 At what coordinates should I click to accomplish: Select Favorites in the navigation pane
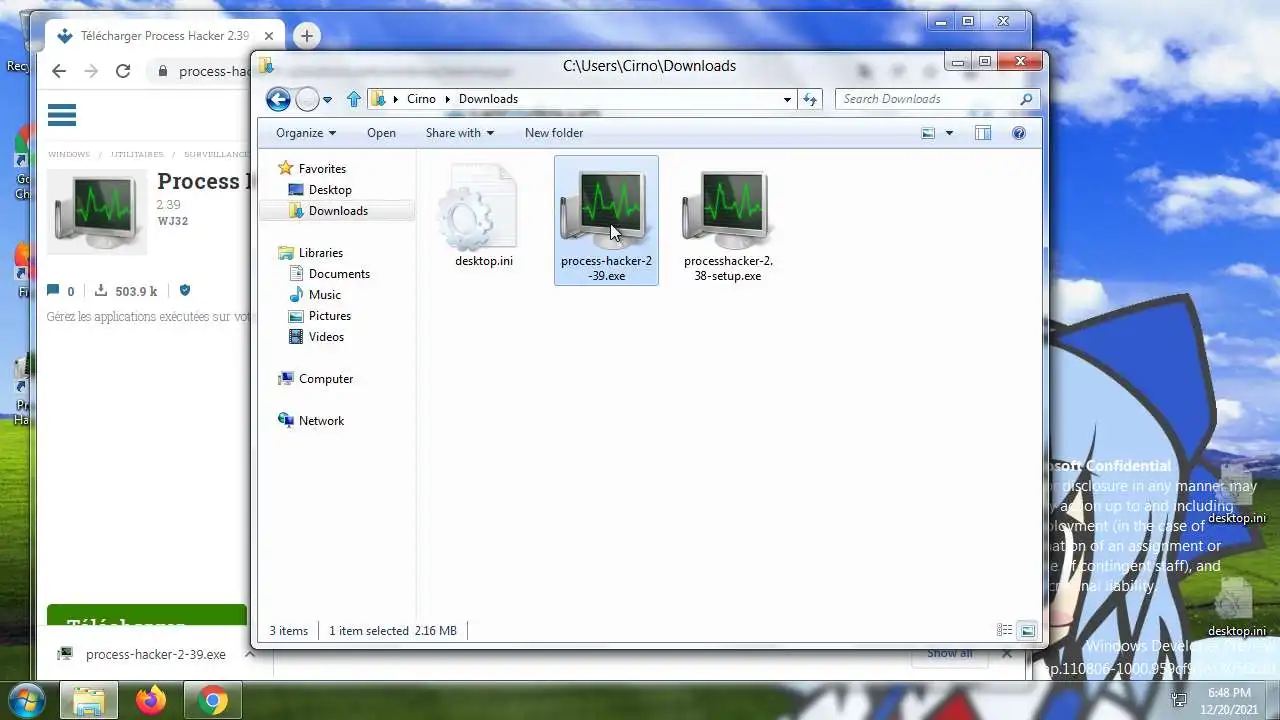312,169
